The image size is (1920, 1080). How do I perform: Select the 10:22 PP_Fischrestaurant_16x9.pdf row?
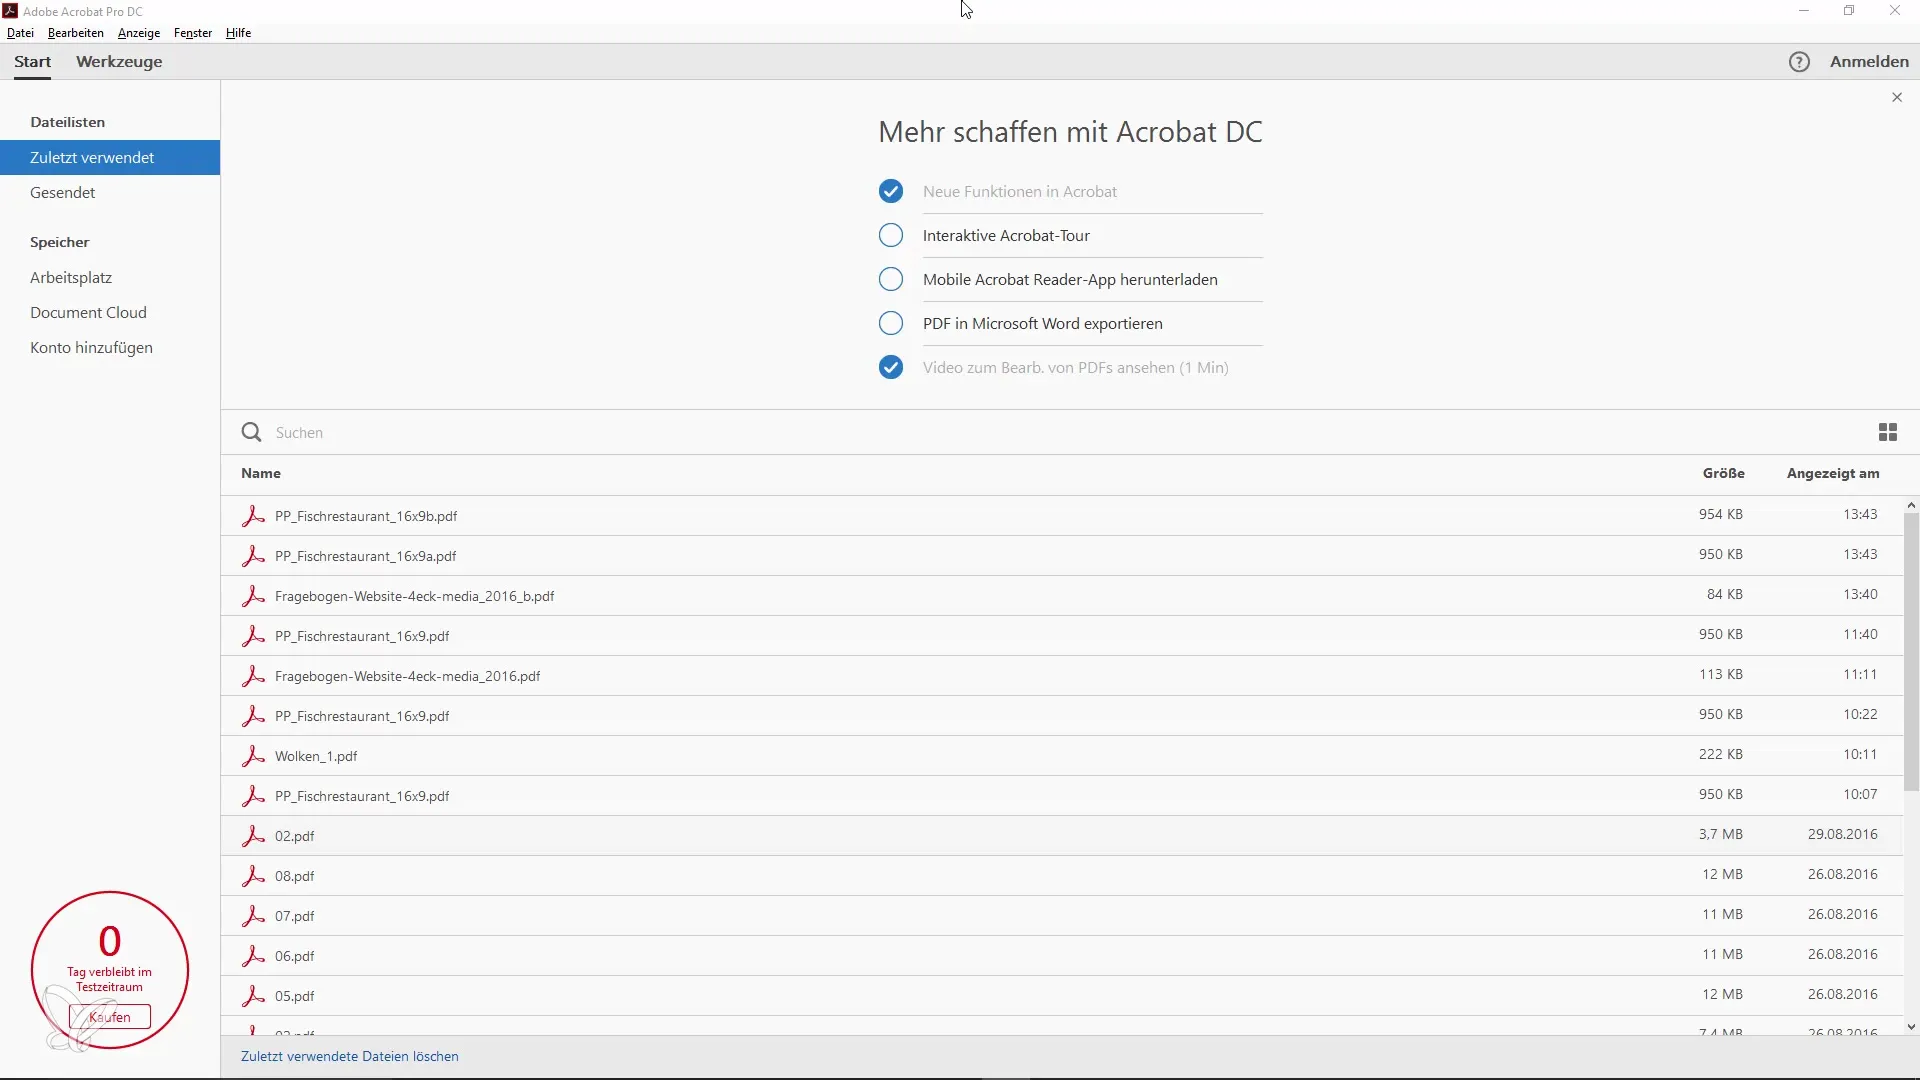pos(1061,716)
